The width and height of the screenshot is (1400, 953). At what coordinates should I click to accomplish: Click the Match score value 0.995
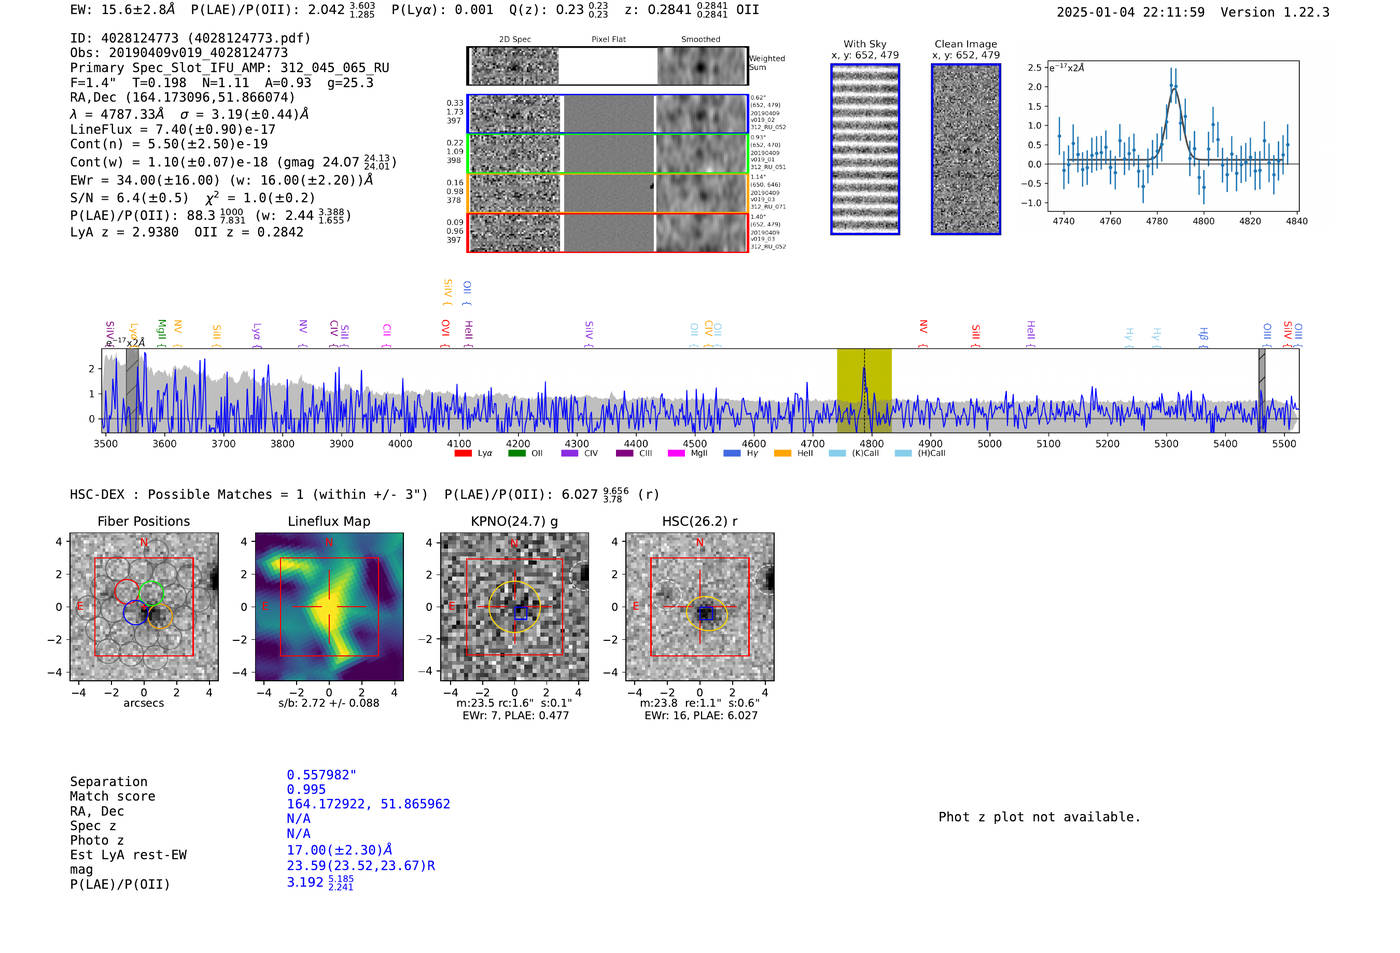click(x=306, y=790)
